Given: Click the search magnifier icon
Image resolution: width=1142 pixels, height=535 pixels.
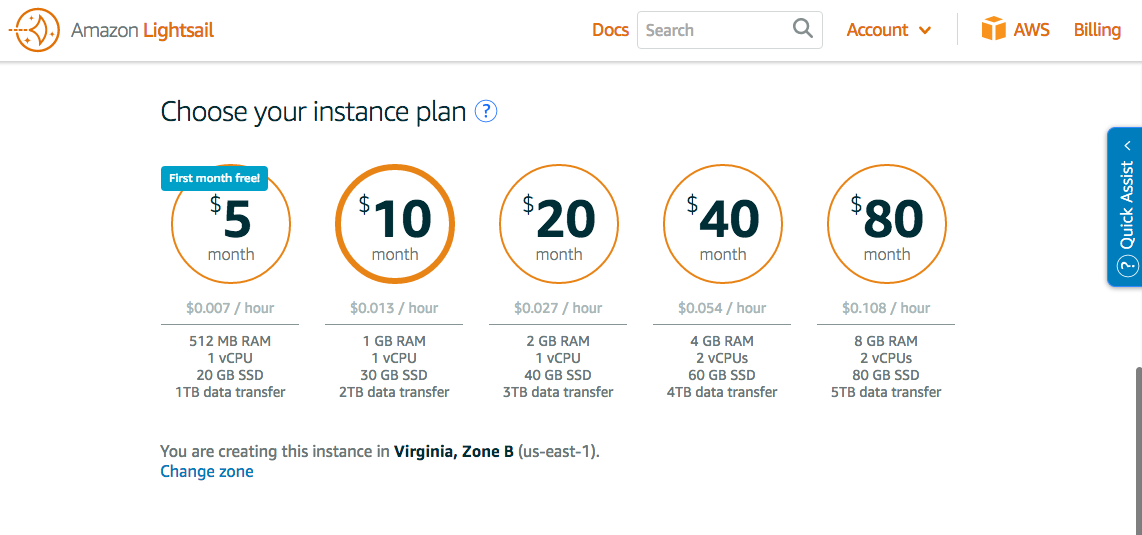Looking at the screenshot, I should pos(803,29).
